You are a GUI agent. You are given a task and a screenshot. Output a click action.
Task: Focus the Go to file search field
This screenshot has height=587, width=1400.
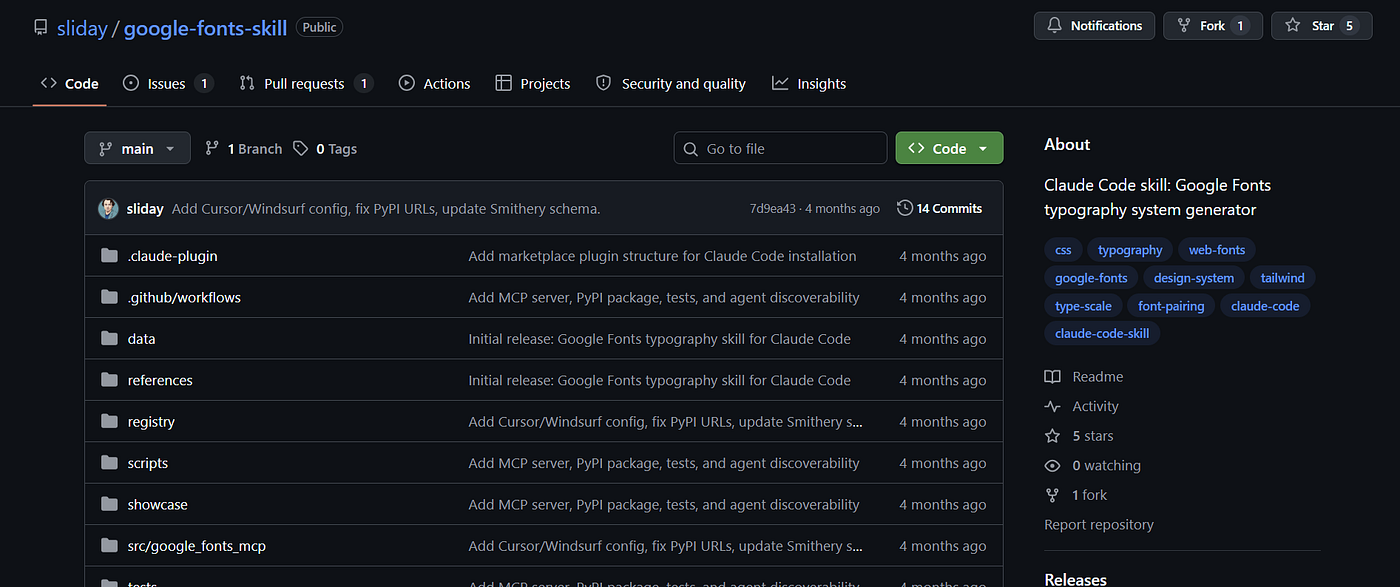click(x=780, y=149)
